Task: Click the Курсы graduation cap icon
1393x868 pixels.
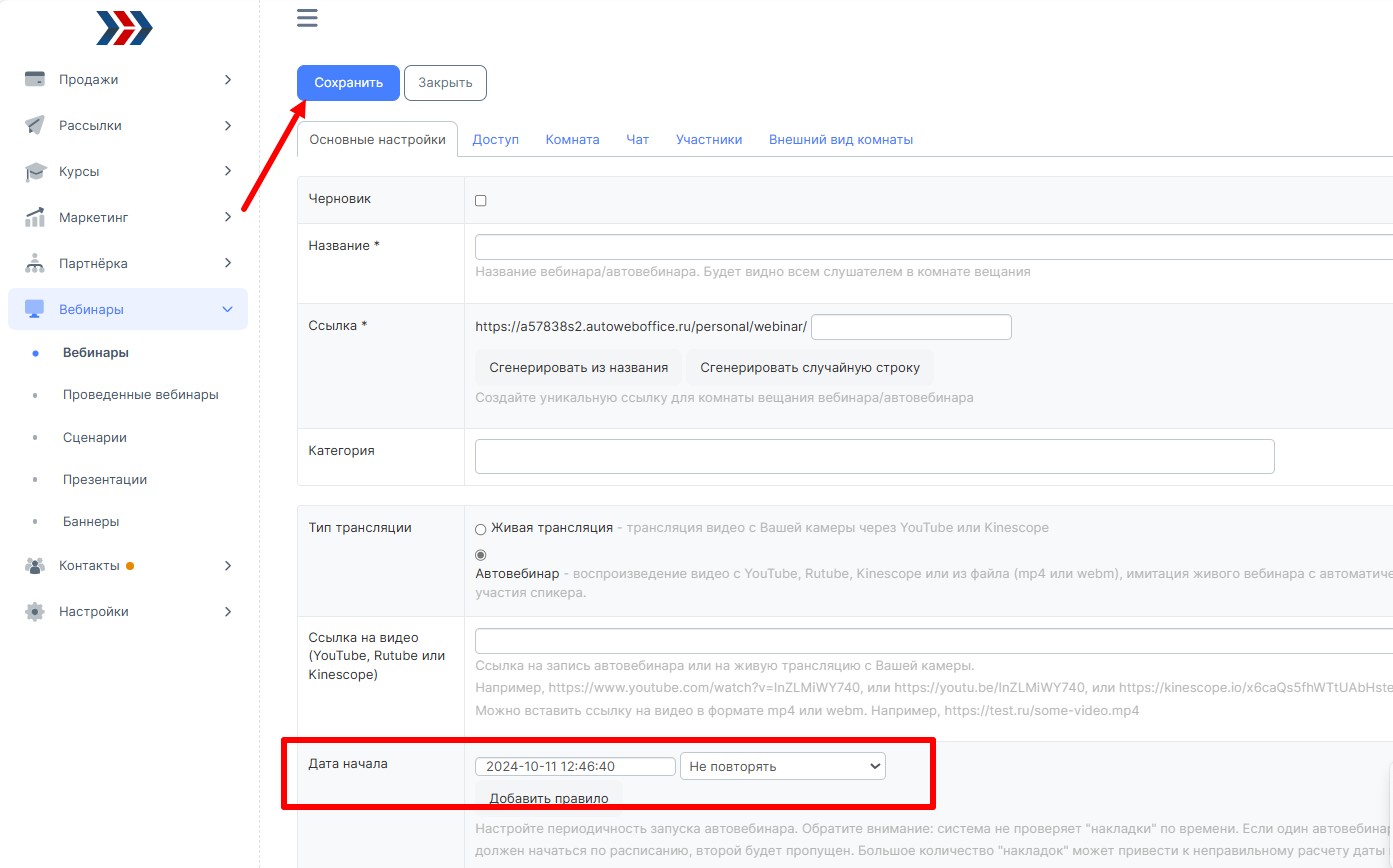Action: 35,172
